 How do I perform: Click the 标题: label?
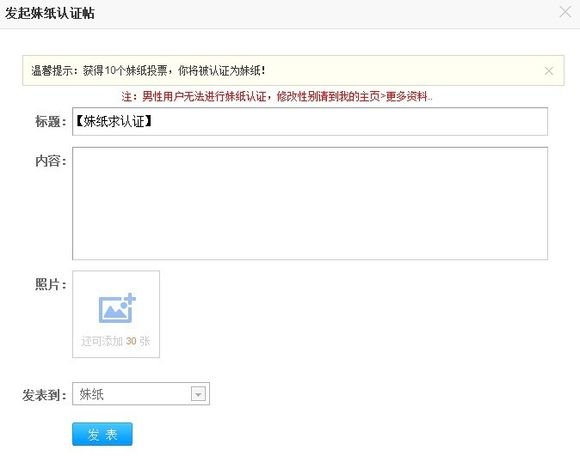[x=51, y=121]
